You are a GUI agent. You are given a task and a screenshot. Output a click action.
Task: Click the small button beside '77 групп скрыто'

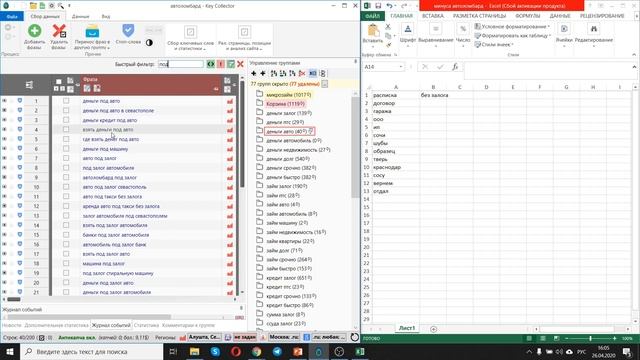coord(324,84)
